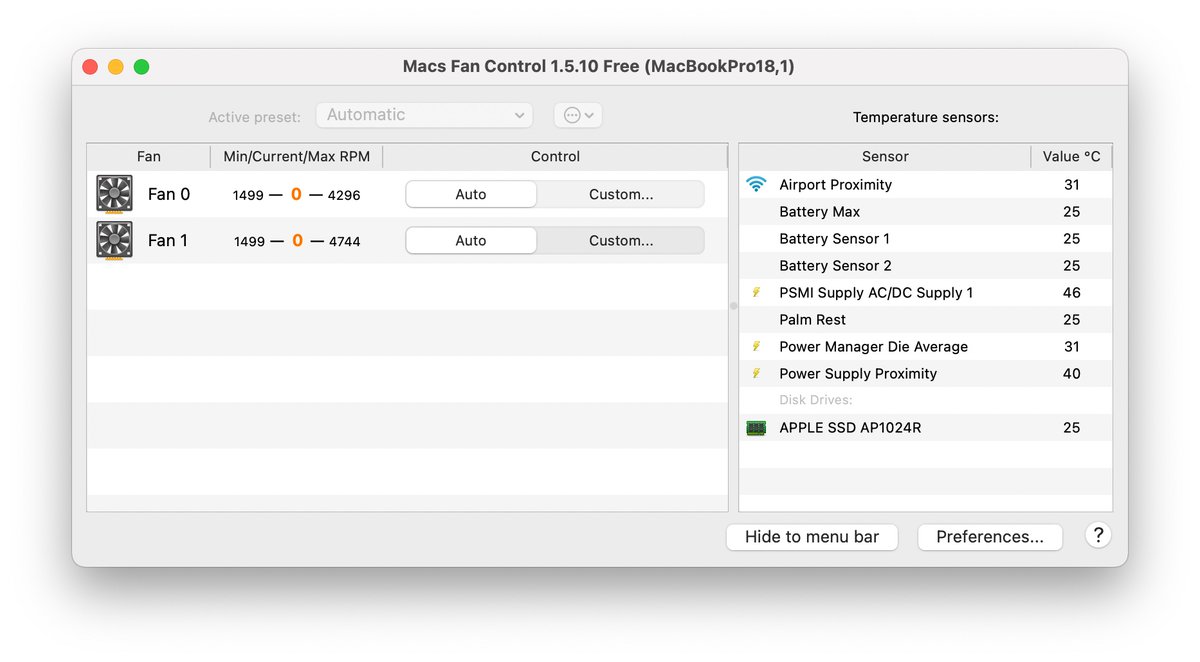Open the preset options ellipsis menu

click(x=578, y=115)
